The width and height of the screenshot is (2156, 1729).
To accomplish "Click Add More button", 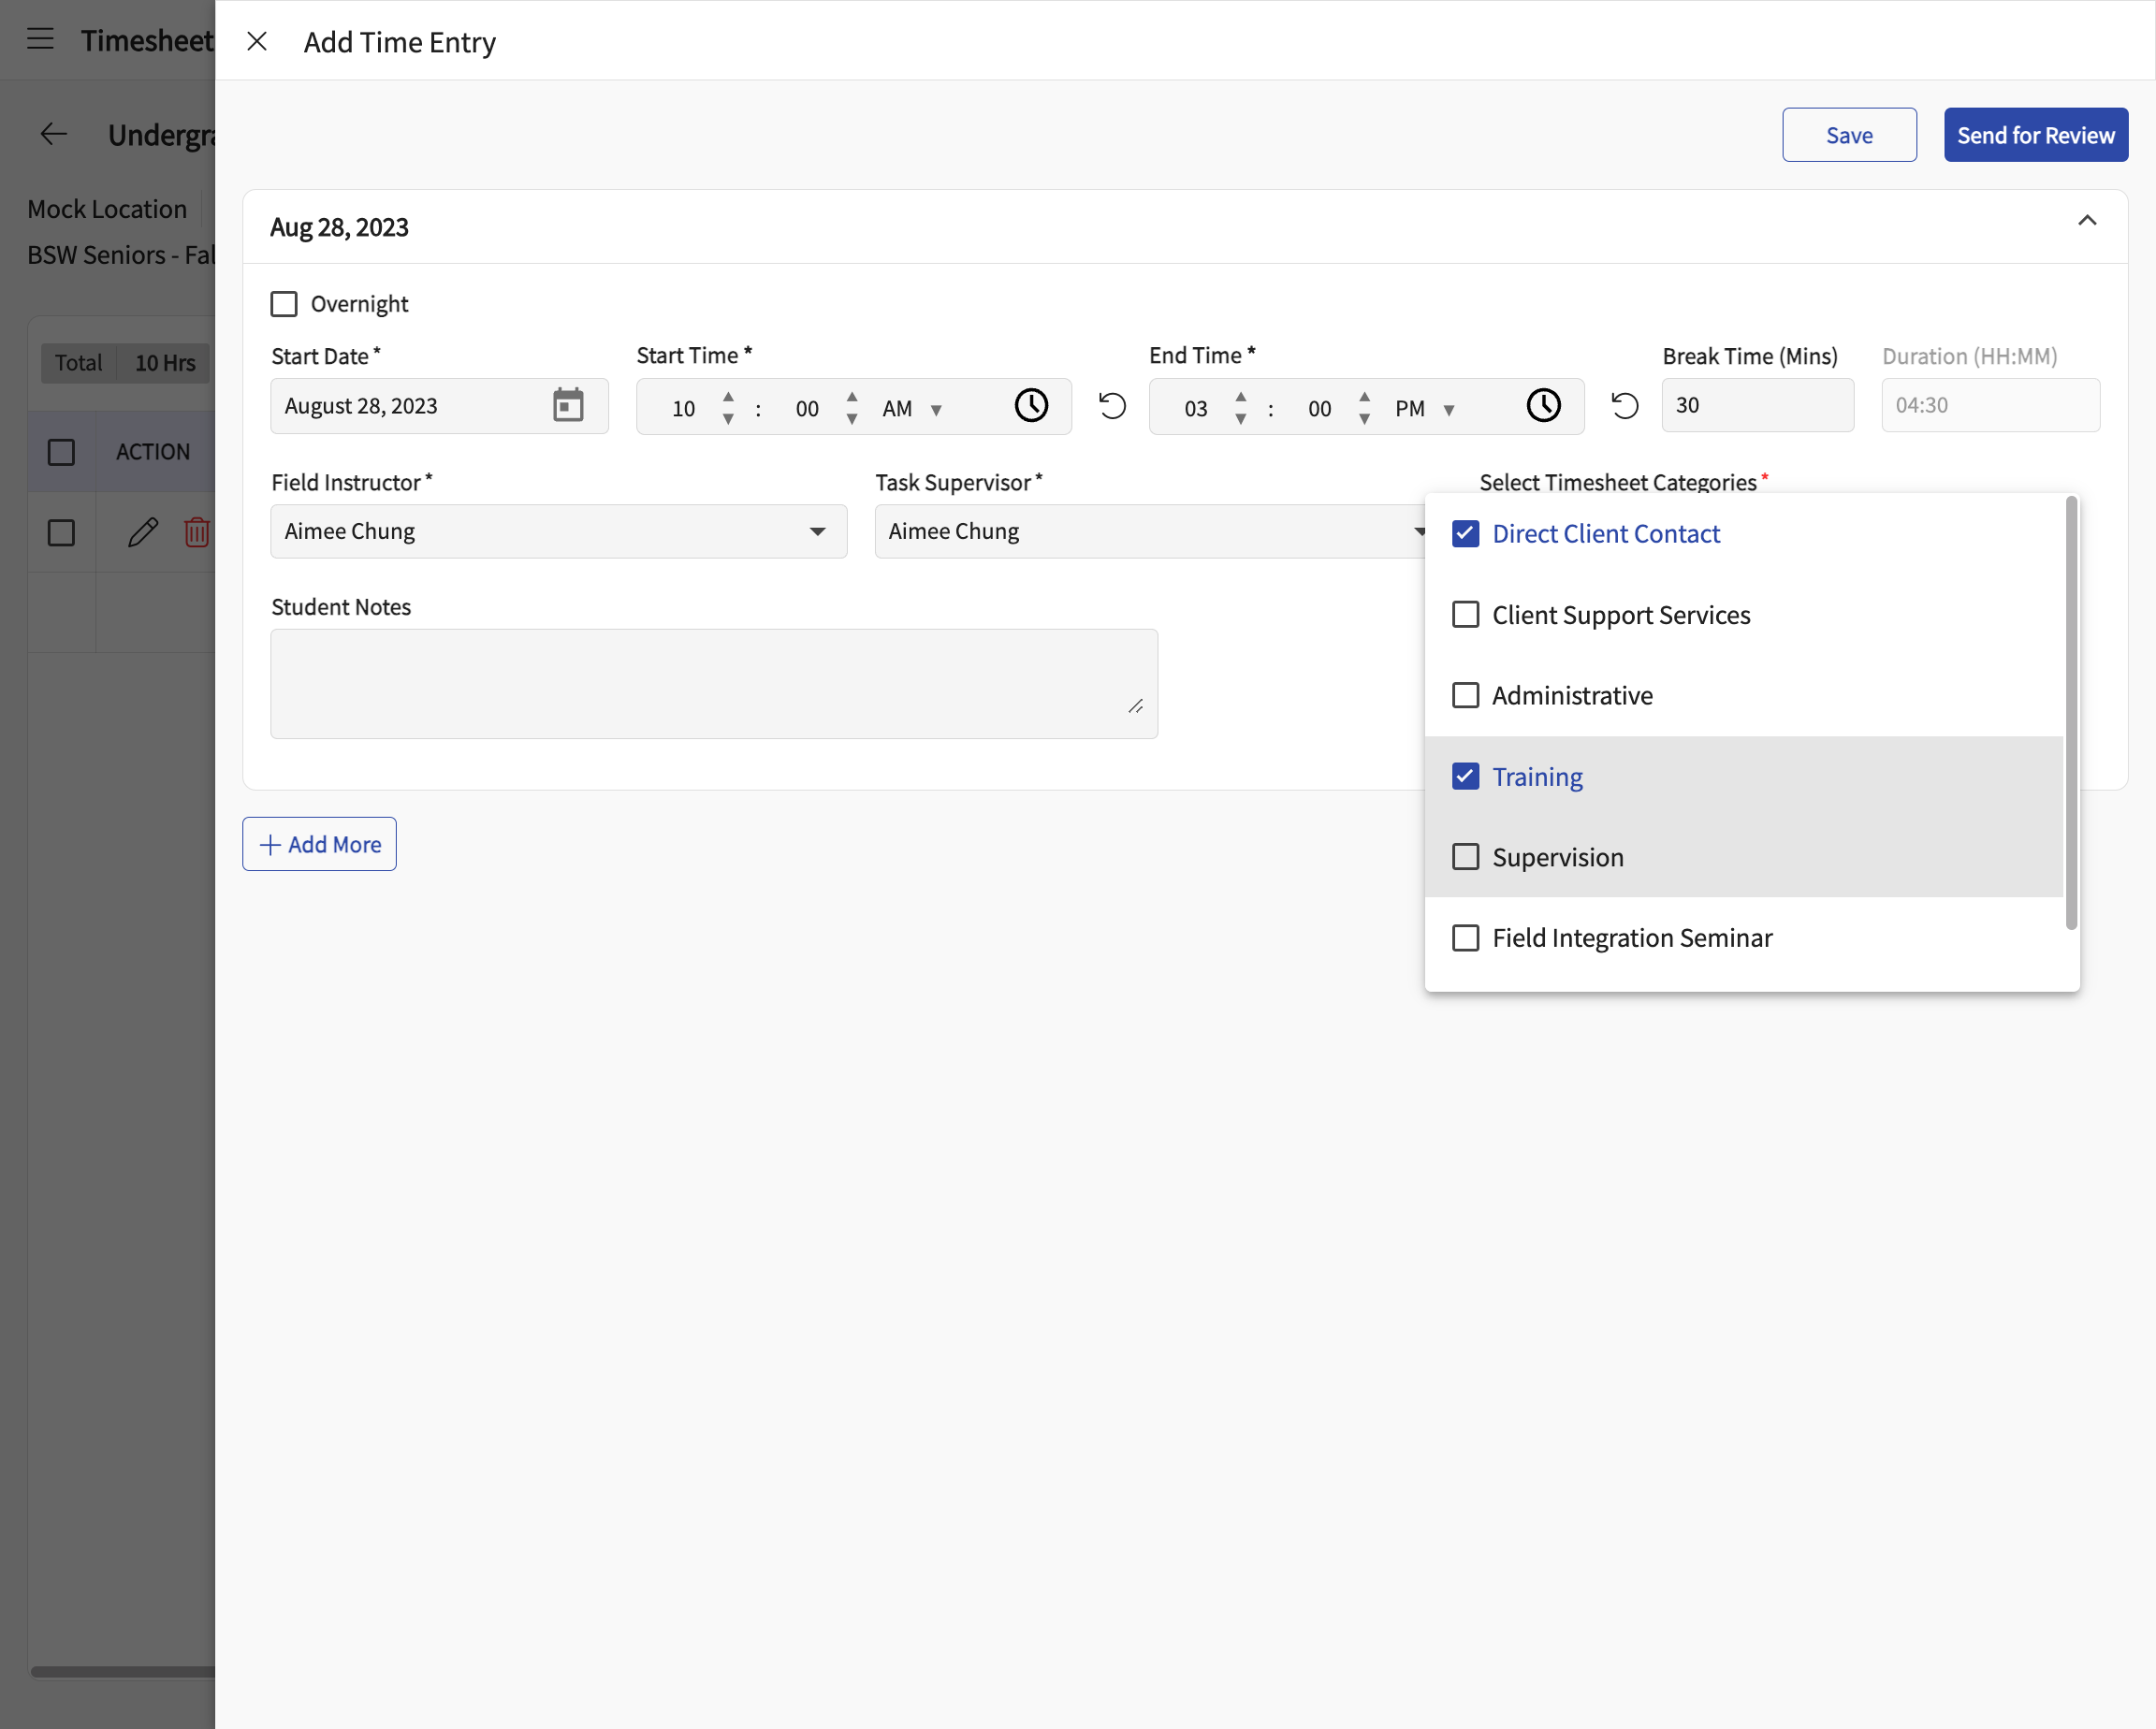I will click(319, 844).
